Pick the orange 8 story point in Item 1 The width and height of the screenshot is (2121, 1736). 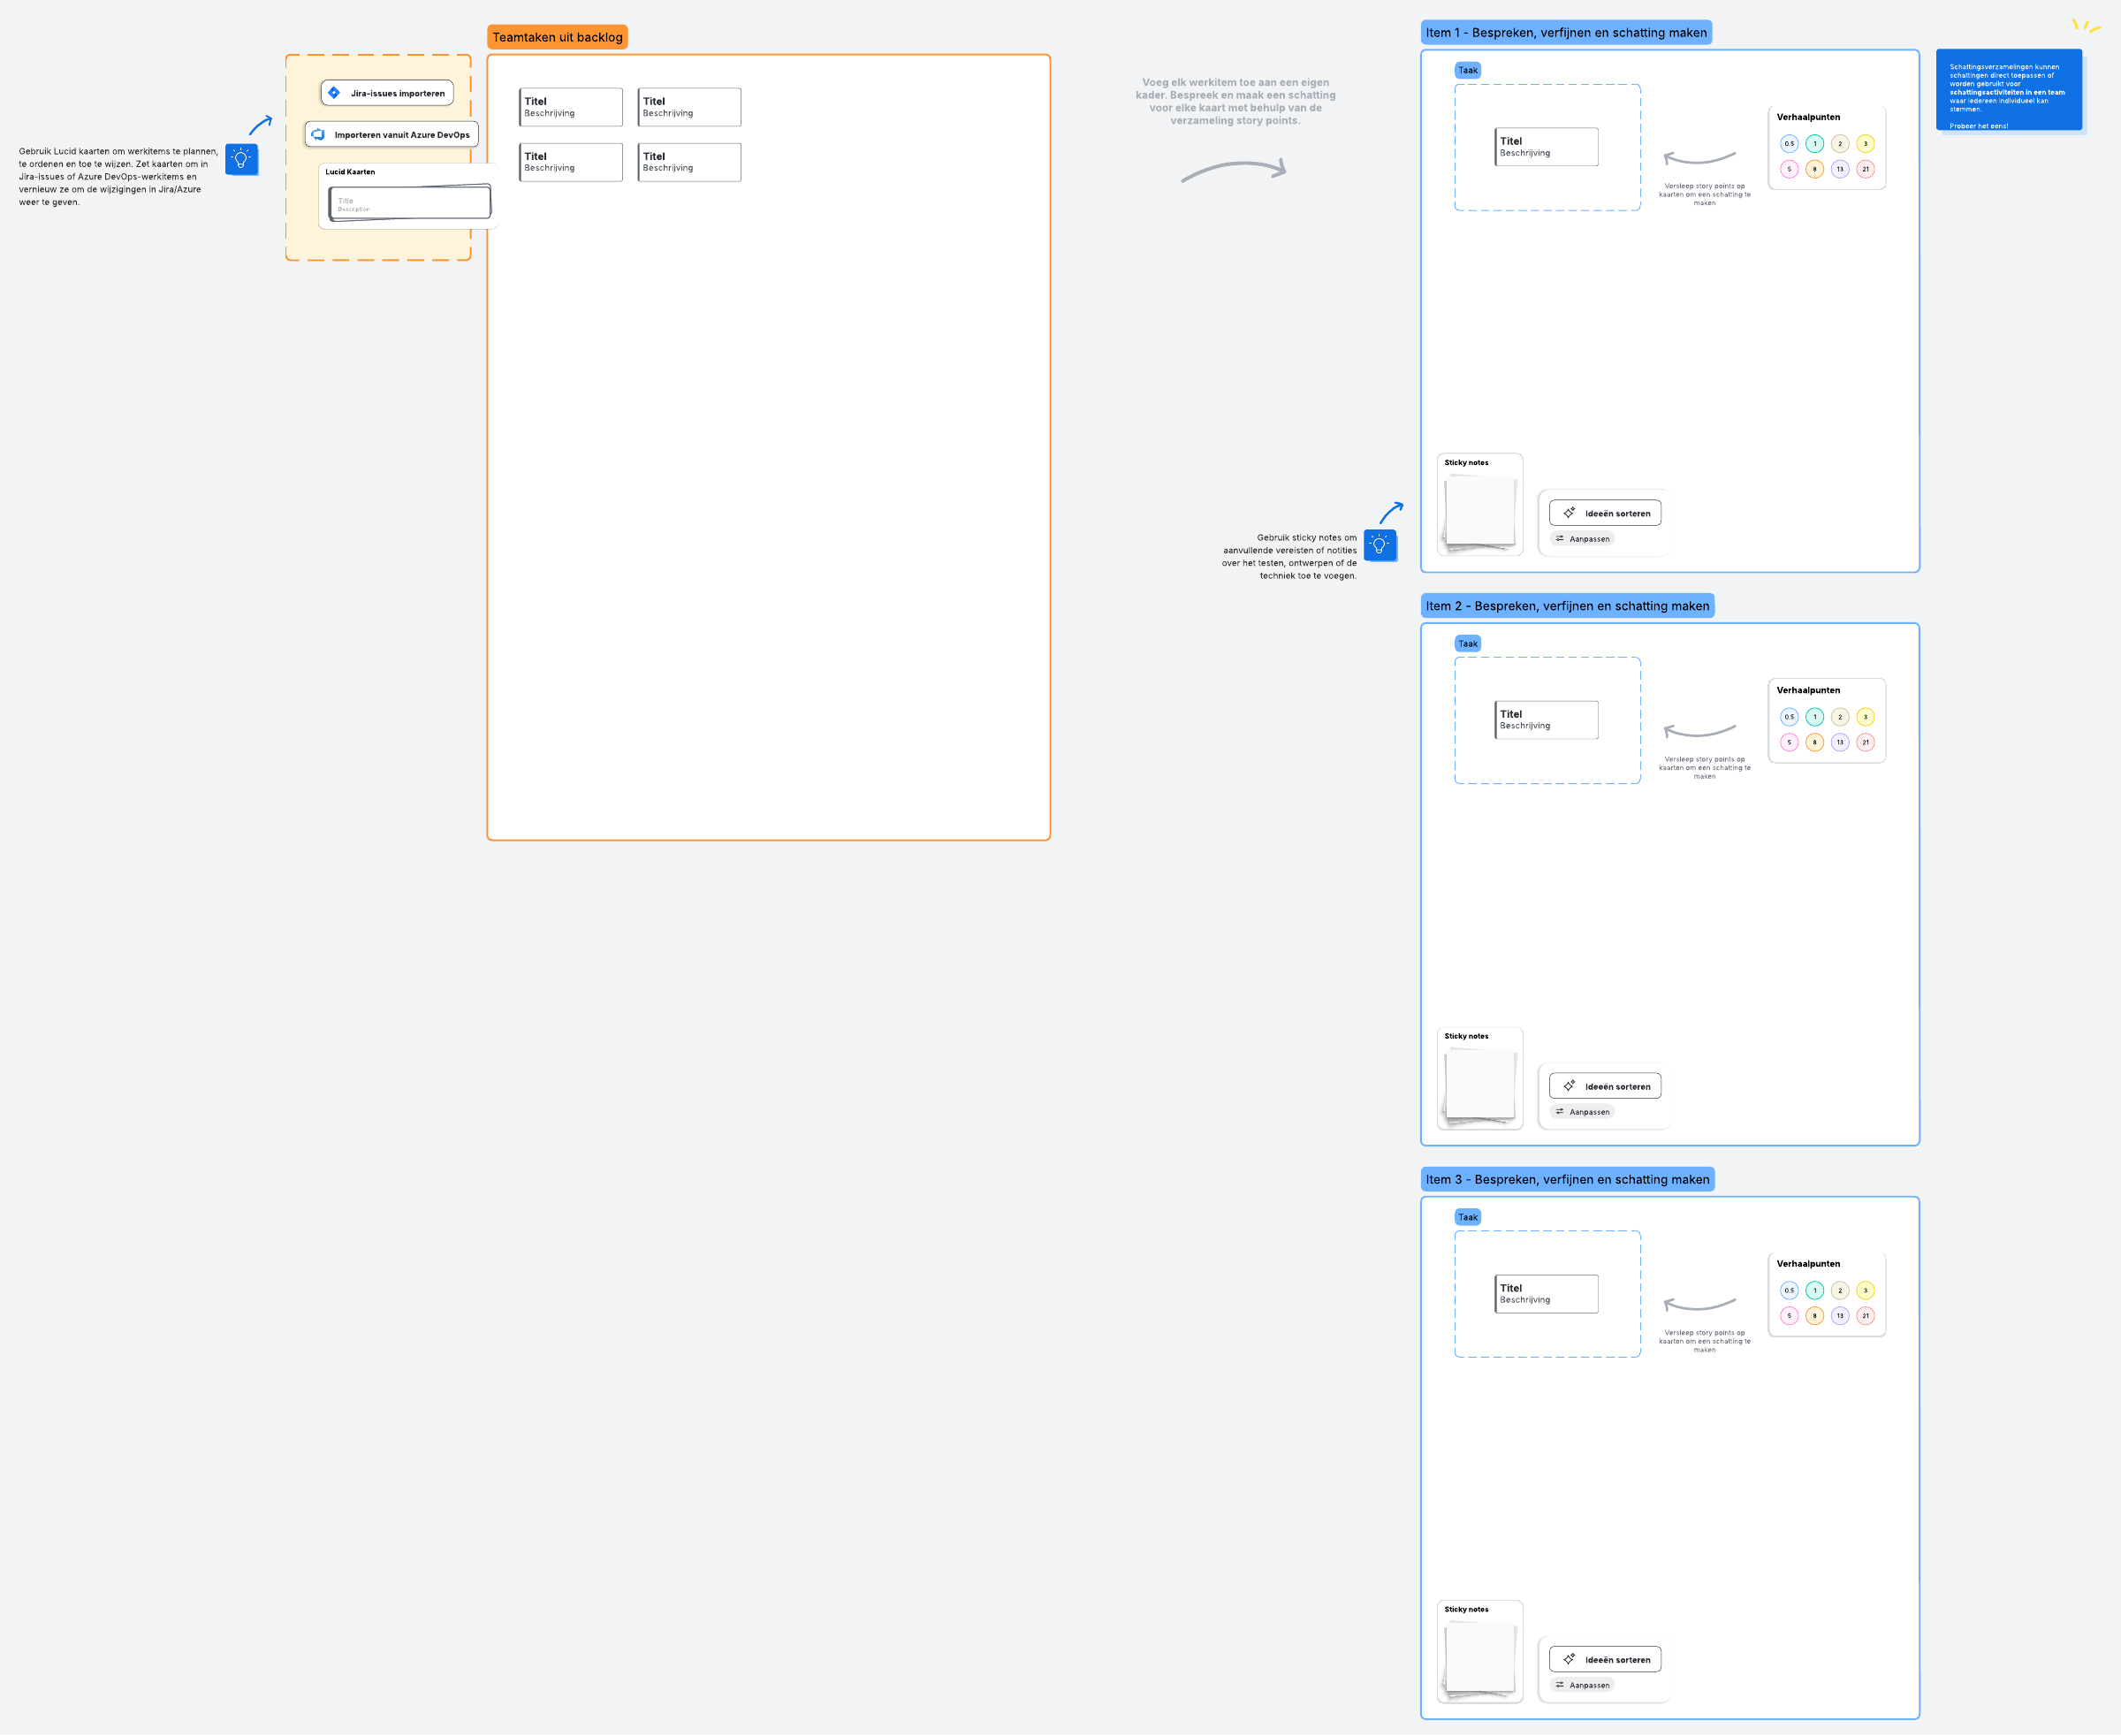click(x=1814, y=169)
